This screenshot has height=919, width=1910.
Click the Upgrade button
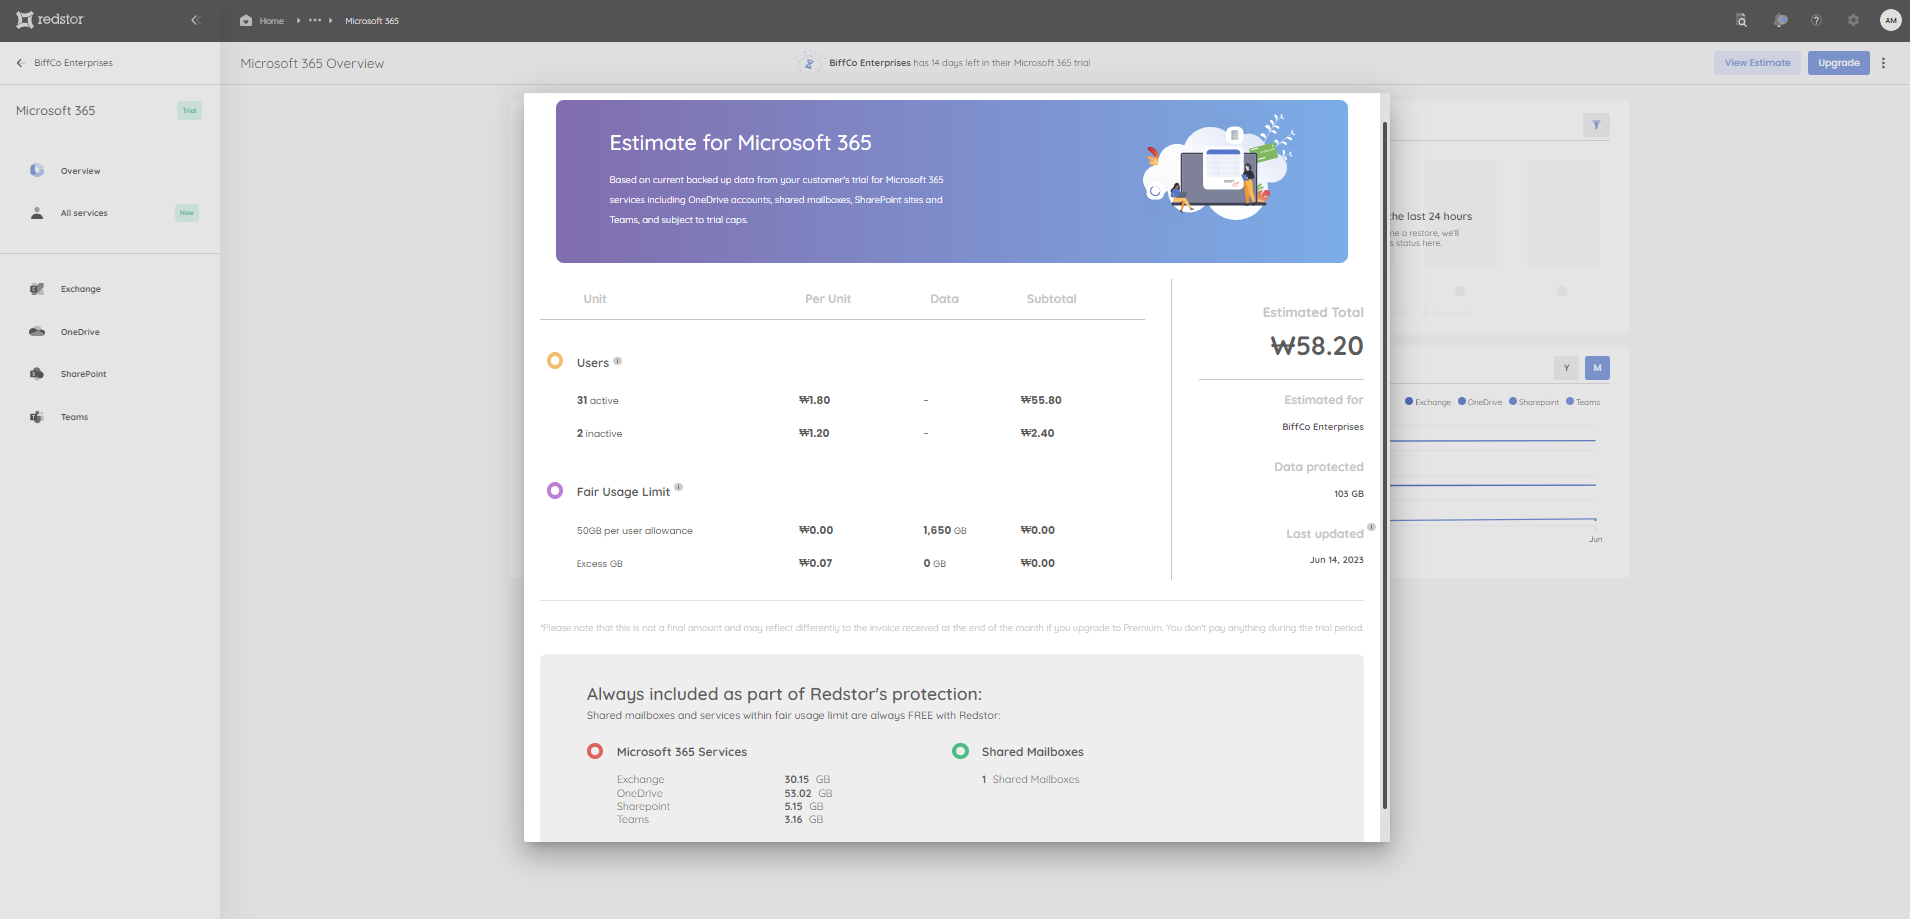click(x=1838, y=63)
